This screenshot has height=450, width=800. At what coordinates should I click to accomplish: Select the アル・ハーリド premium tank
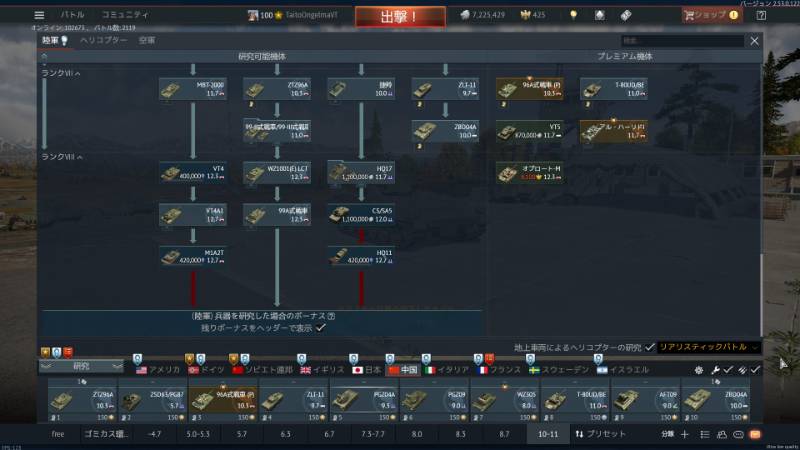tap(614, 131)
